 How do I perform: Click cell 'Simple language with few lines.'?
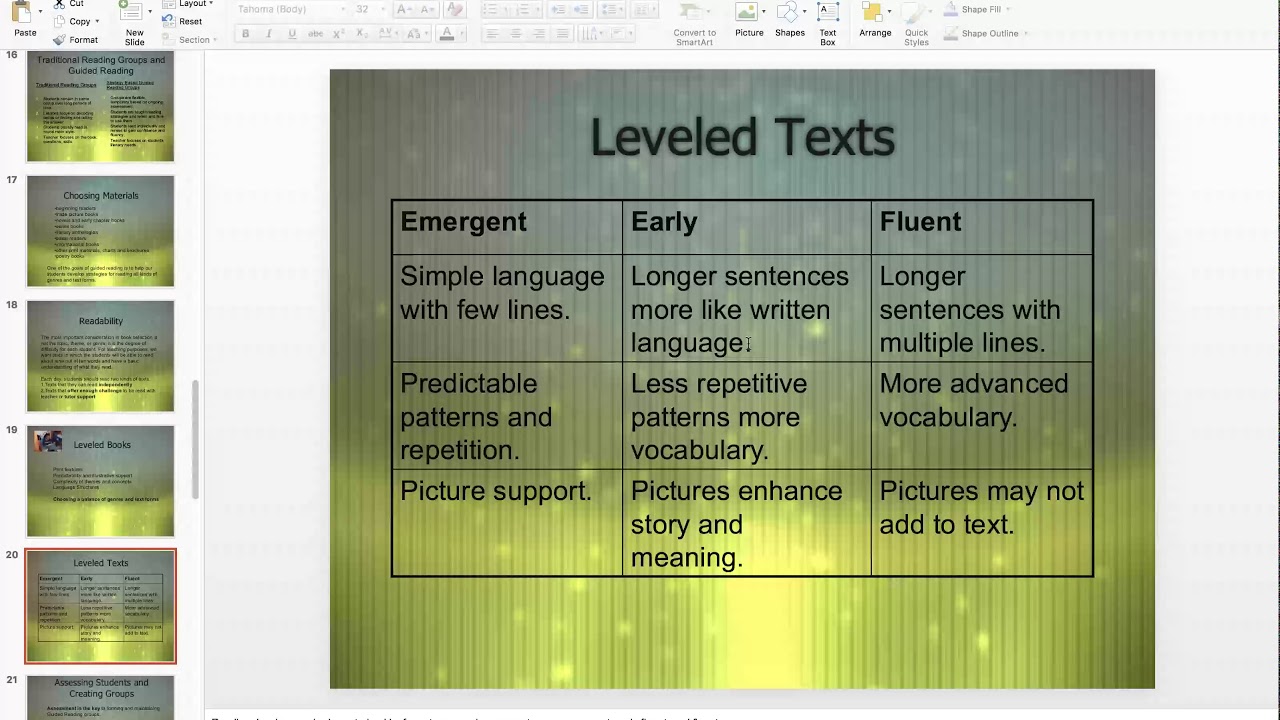click(506, 308)
